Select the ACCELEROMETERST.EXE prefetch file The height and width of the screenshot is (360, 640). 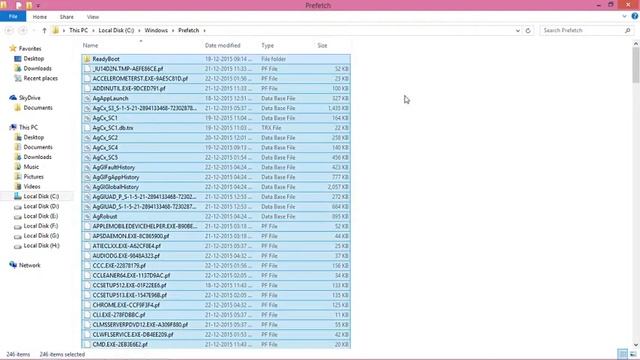coord(216,79)
